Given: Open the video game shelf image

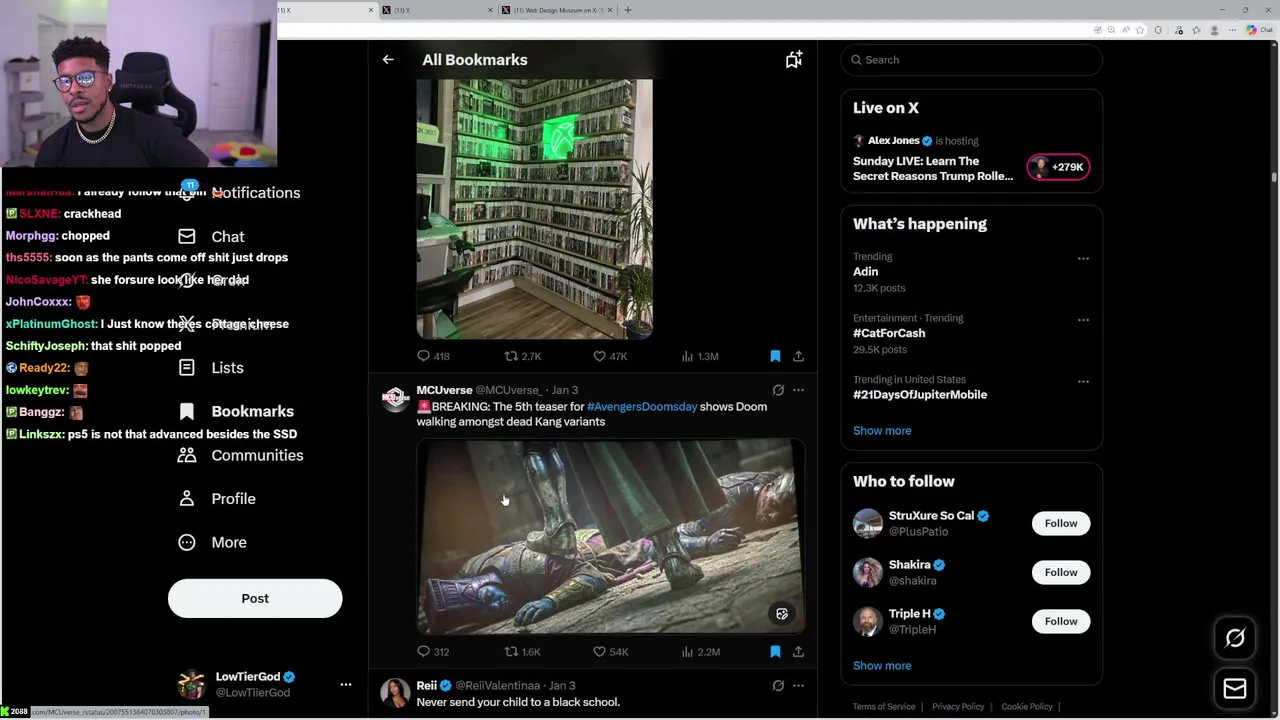Looking at the screenshot, I should (x=534, y=209).
